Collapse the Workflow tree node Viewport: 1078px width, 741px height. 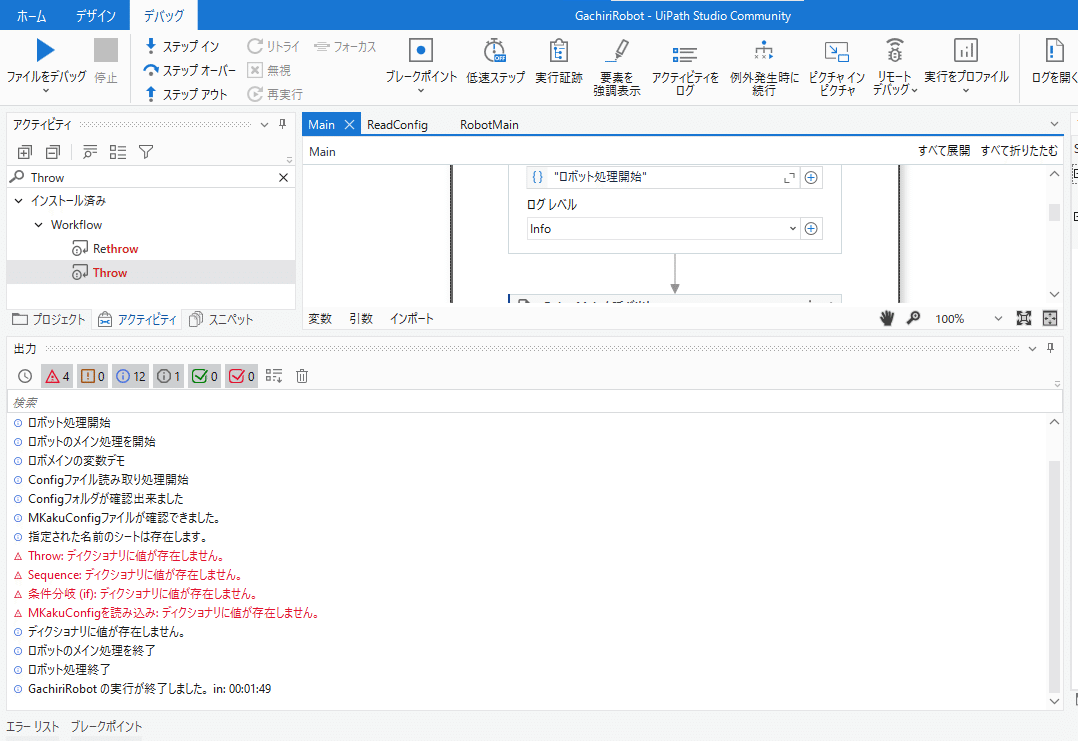click(x=39, y=225)
